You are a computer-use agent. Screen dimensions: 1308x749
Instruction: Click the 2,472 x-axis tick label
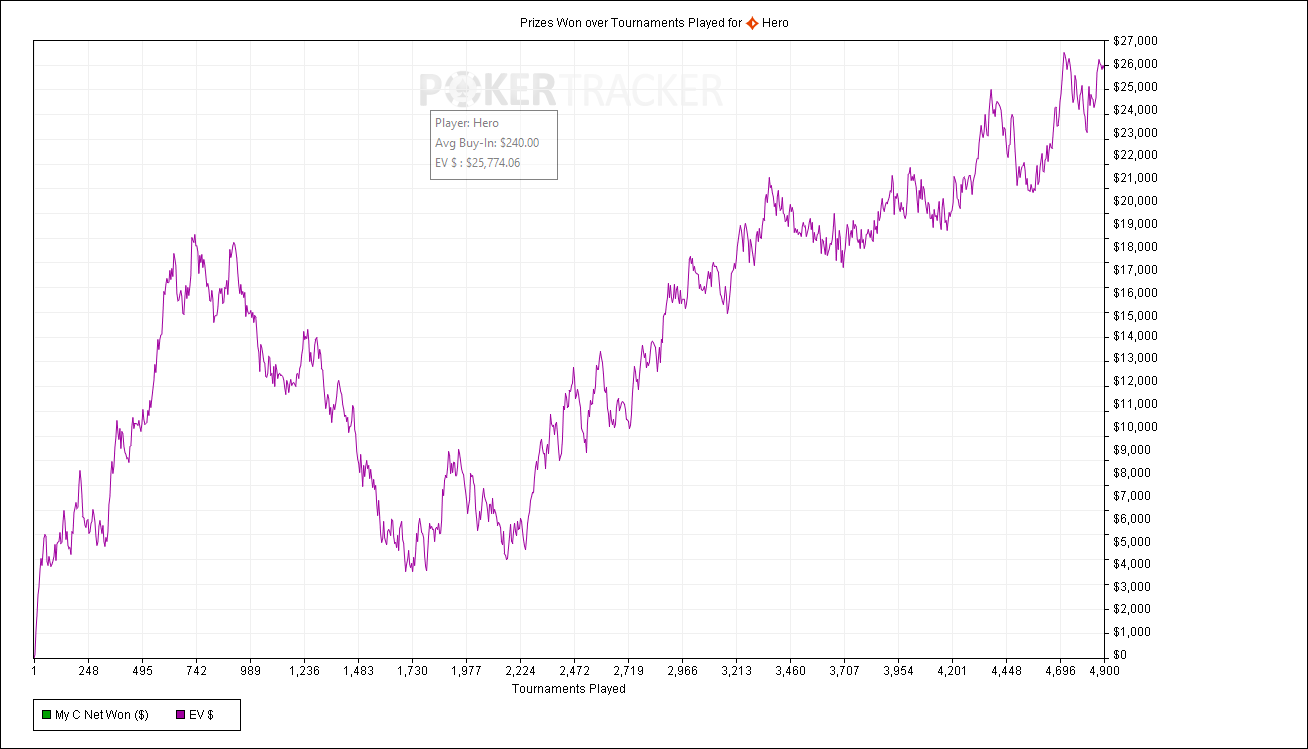[574, 671]
